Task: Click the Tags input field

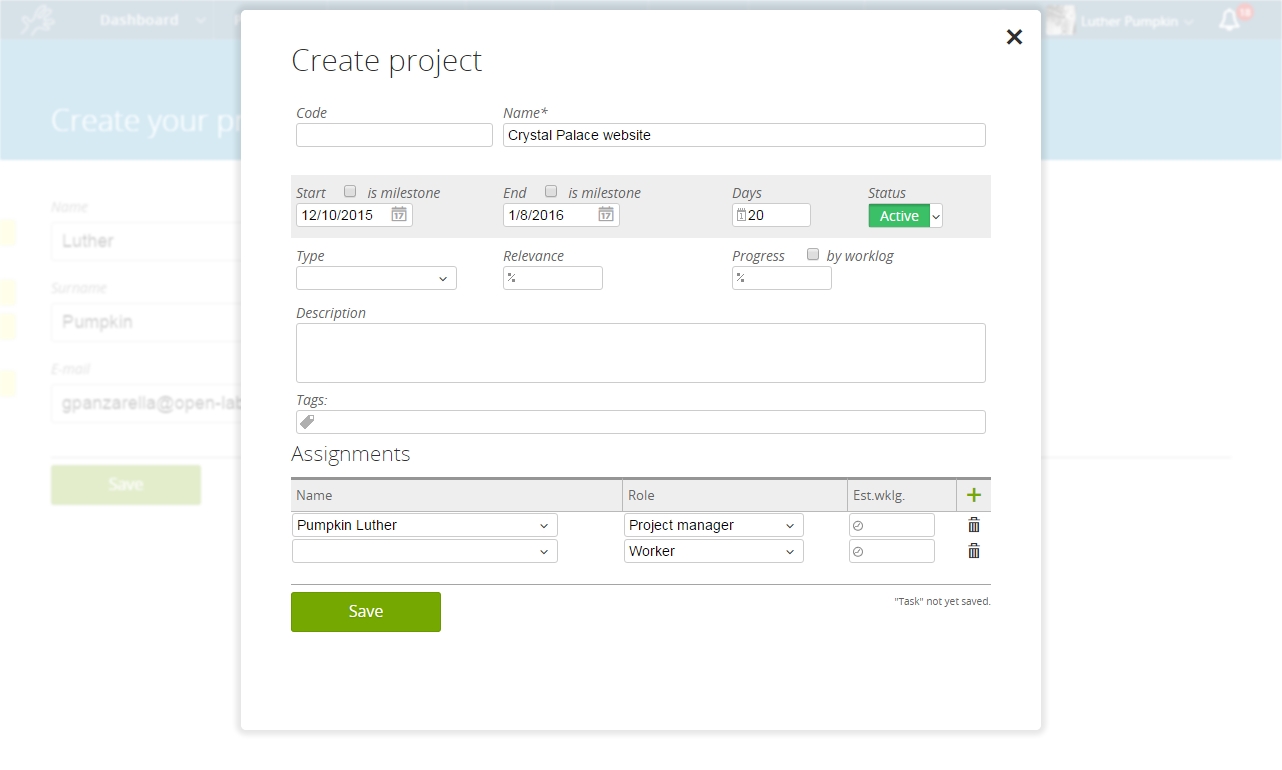Action: [x=641, y=422]
